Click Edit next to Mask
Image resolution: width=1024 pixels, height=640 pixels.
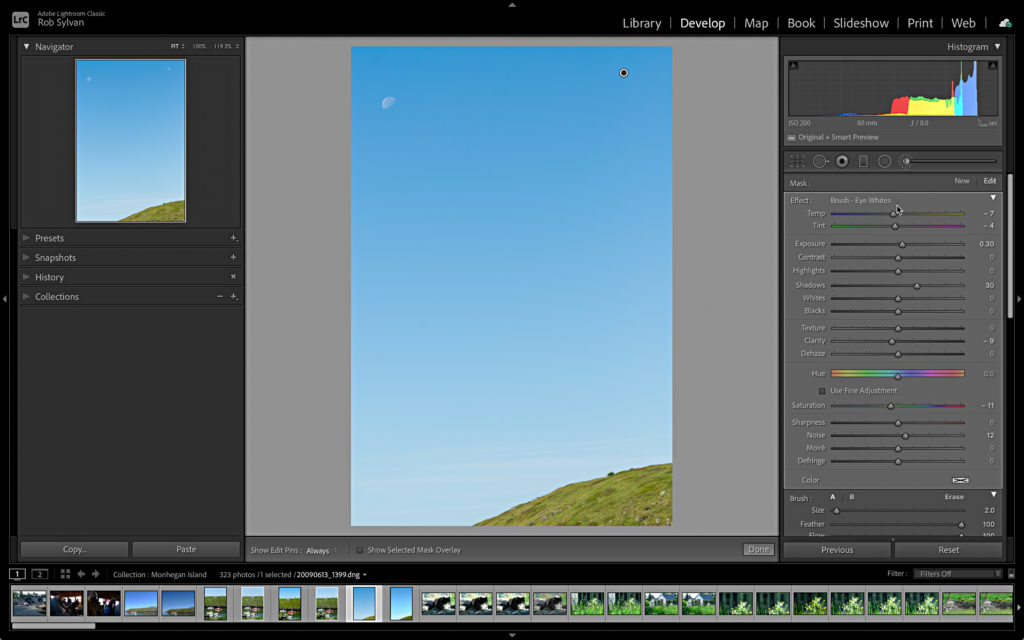tap(990, 181)
